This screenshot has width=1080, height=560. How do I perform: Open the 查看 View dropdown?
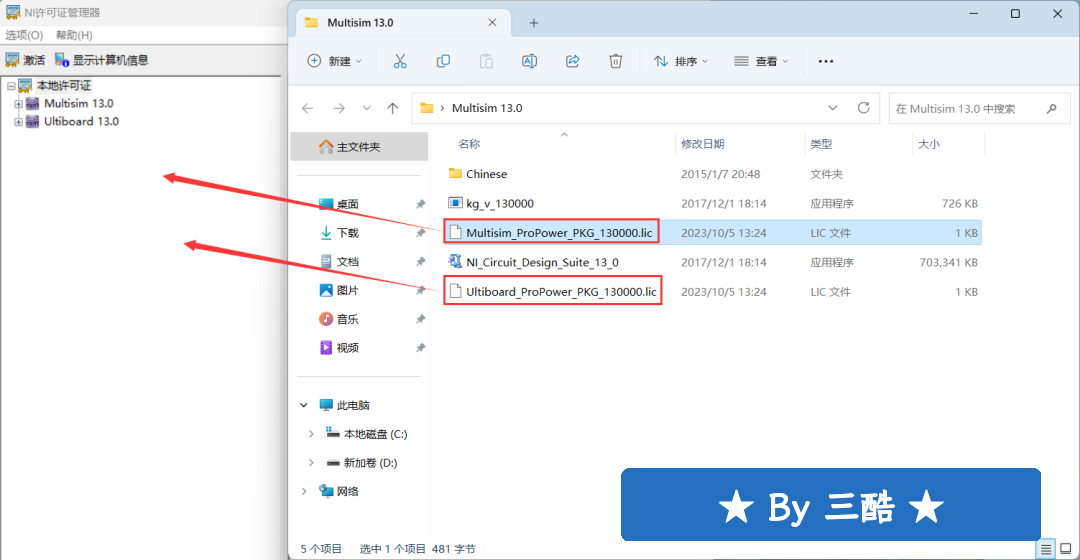tap(761, 61)
